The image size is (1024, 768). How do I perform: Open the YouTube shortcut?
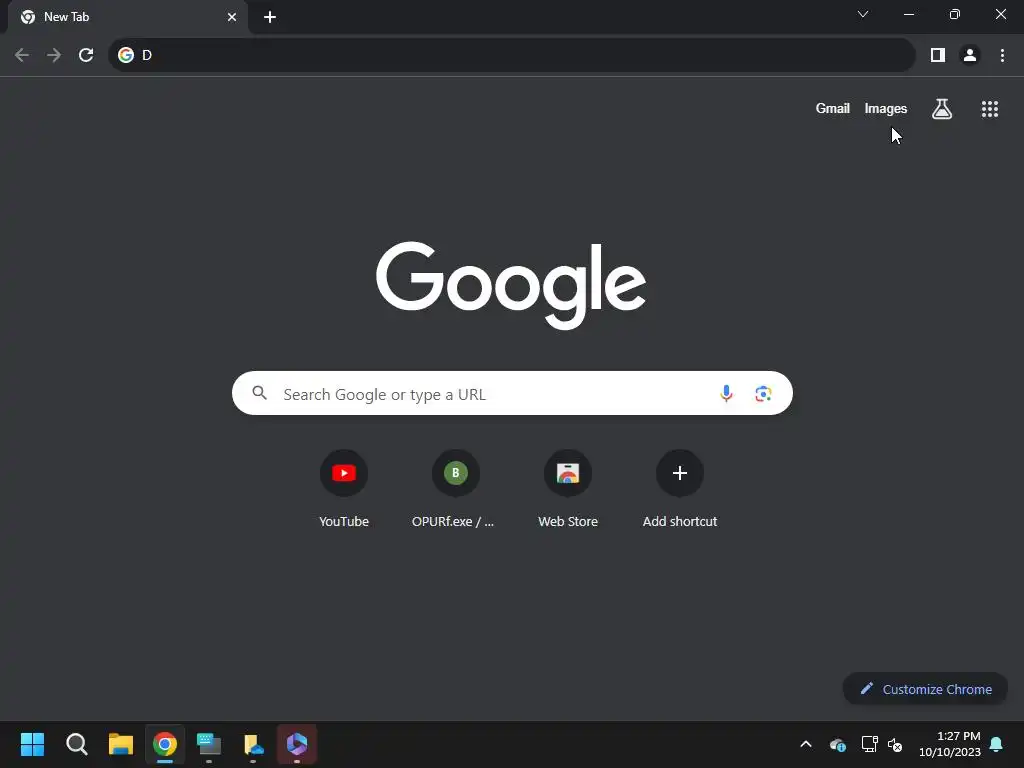344,489
